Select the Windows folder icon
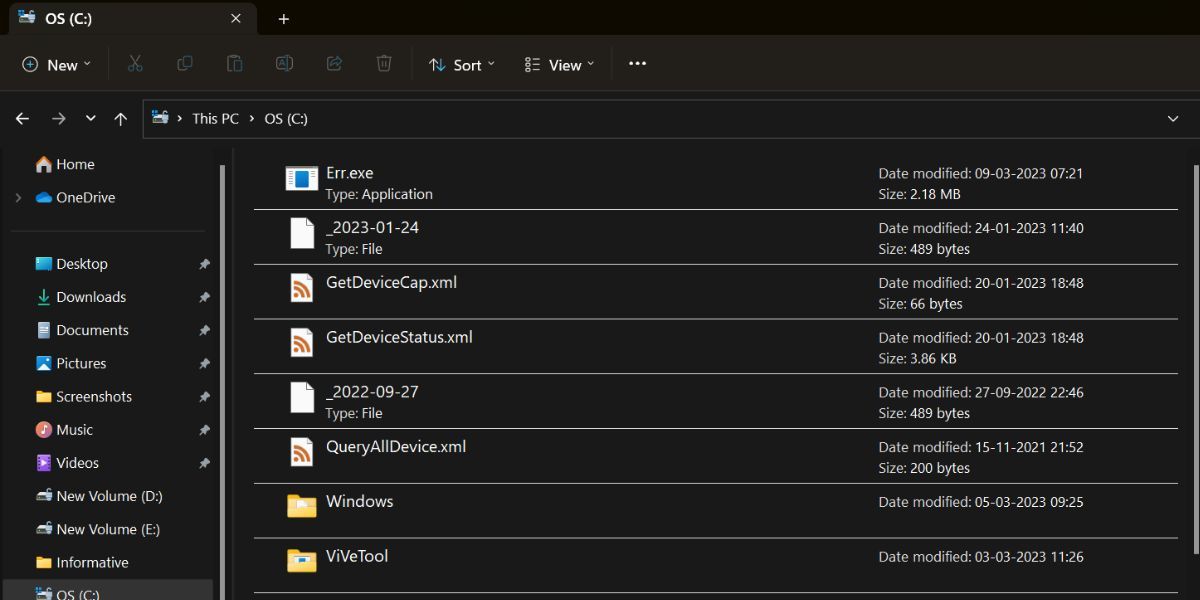 [302, 506]
